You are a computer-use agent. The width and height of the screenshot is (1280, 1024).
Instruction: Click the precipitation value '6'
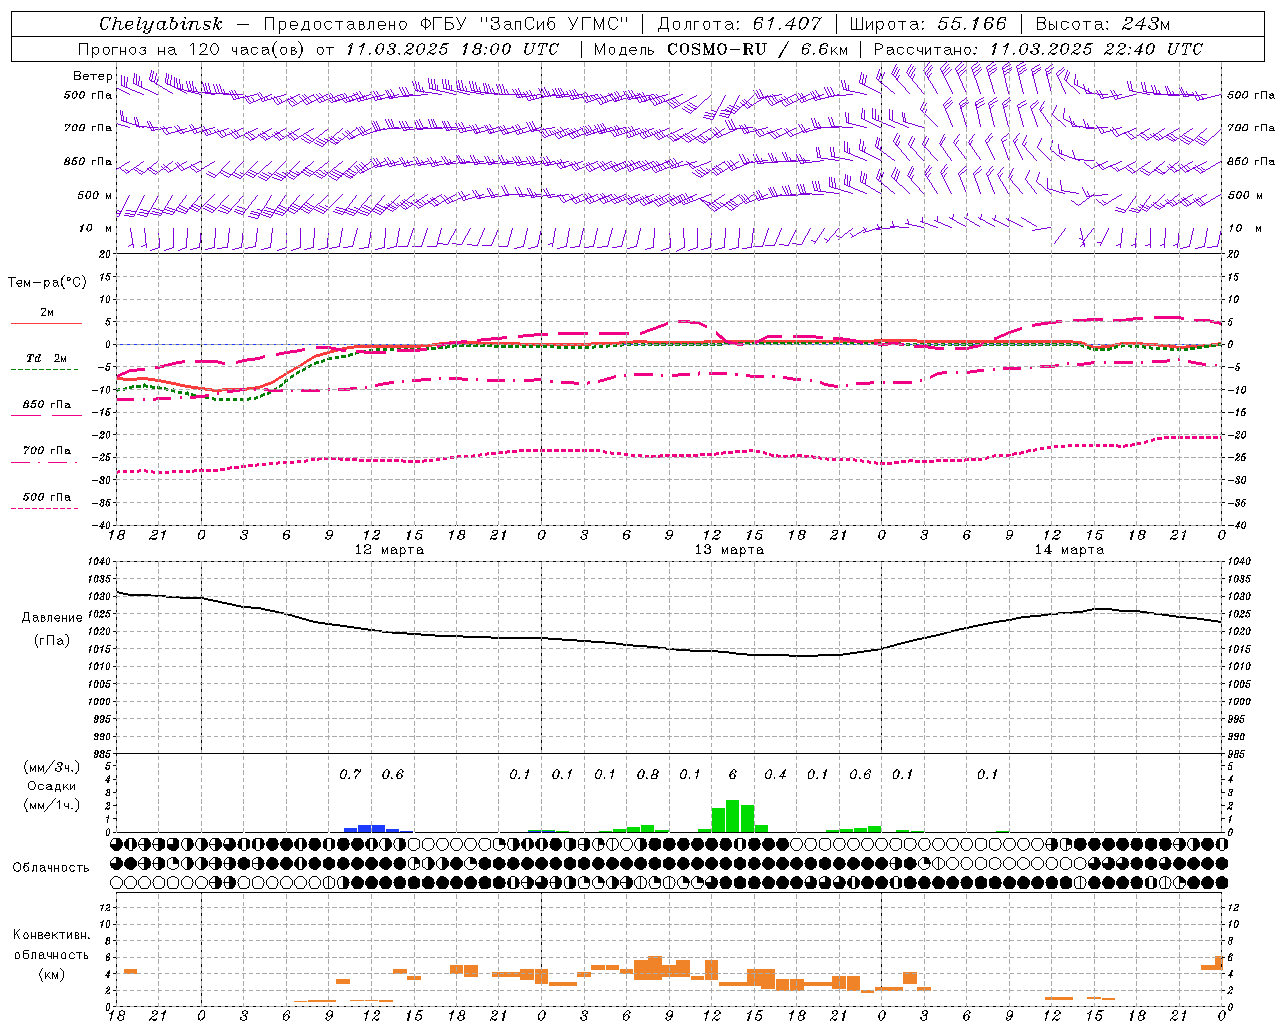(x=733, y=774)
